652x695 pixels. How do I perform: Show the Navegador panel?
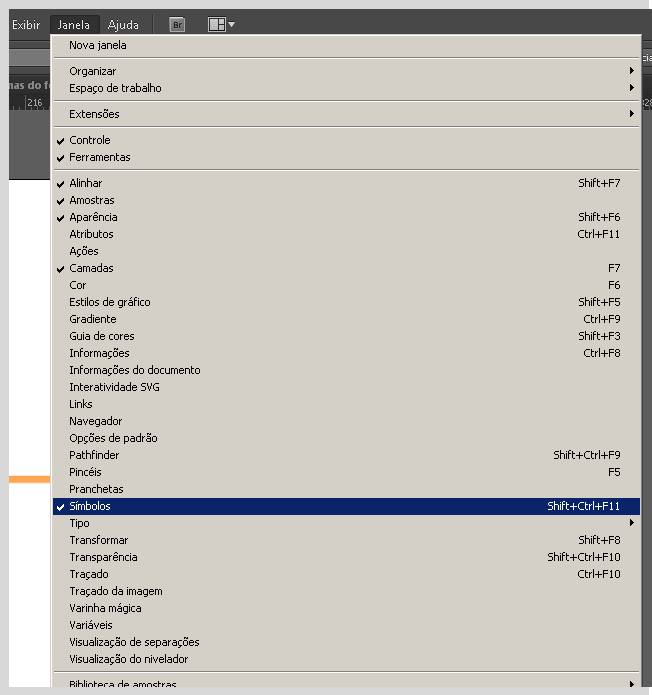point(347,421)
